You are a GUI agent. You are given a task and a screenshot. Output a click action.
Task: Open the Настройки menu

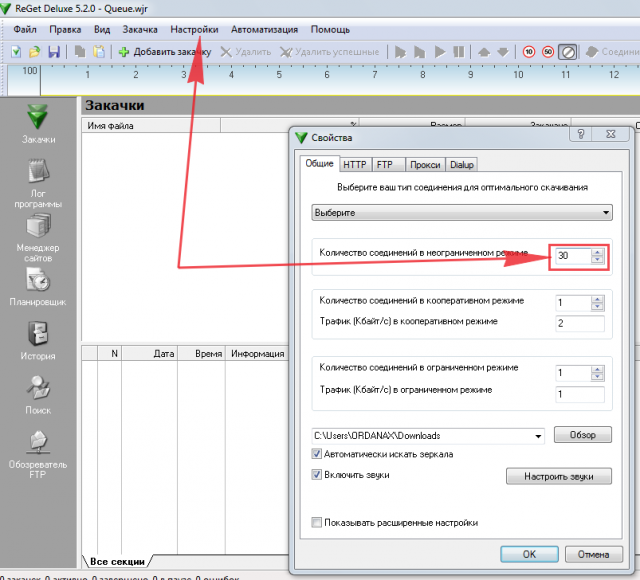(x=194, y=30)
